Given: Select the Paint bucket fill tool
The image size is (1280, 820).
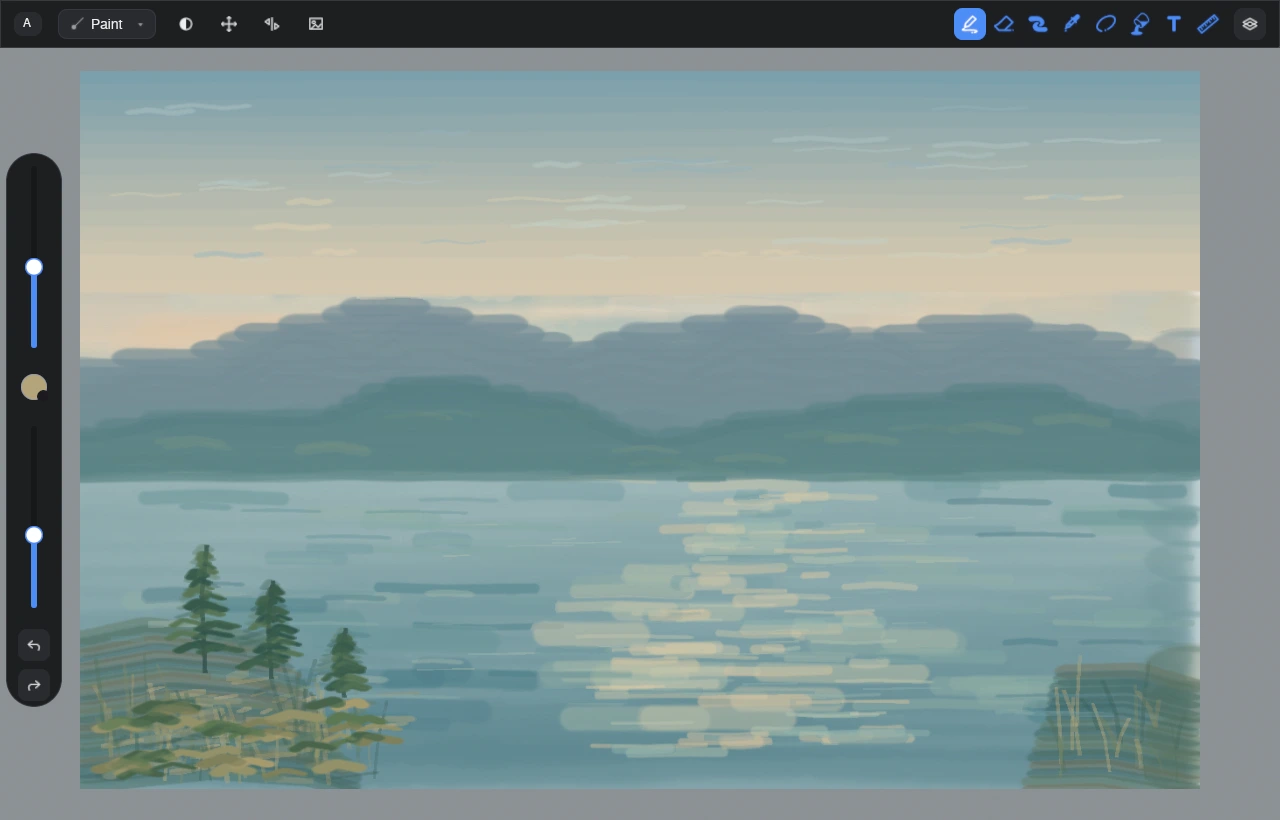Looking at the screenshot, I should tap(1140, 24).
